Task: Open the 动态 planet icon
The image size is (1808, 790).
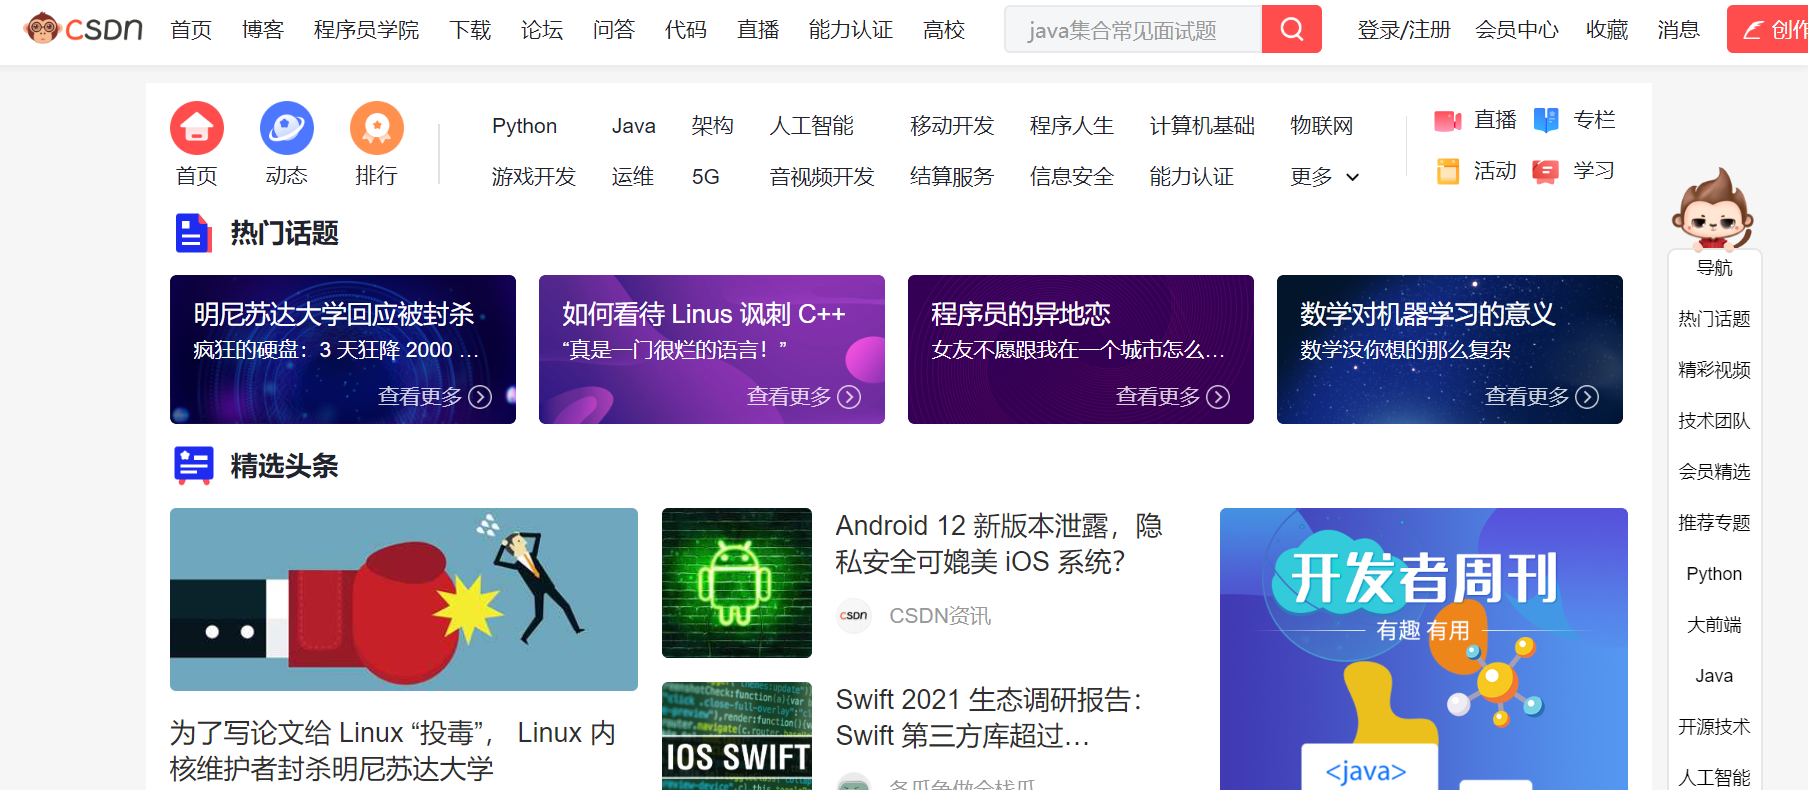Action: tap(287, 128)
